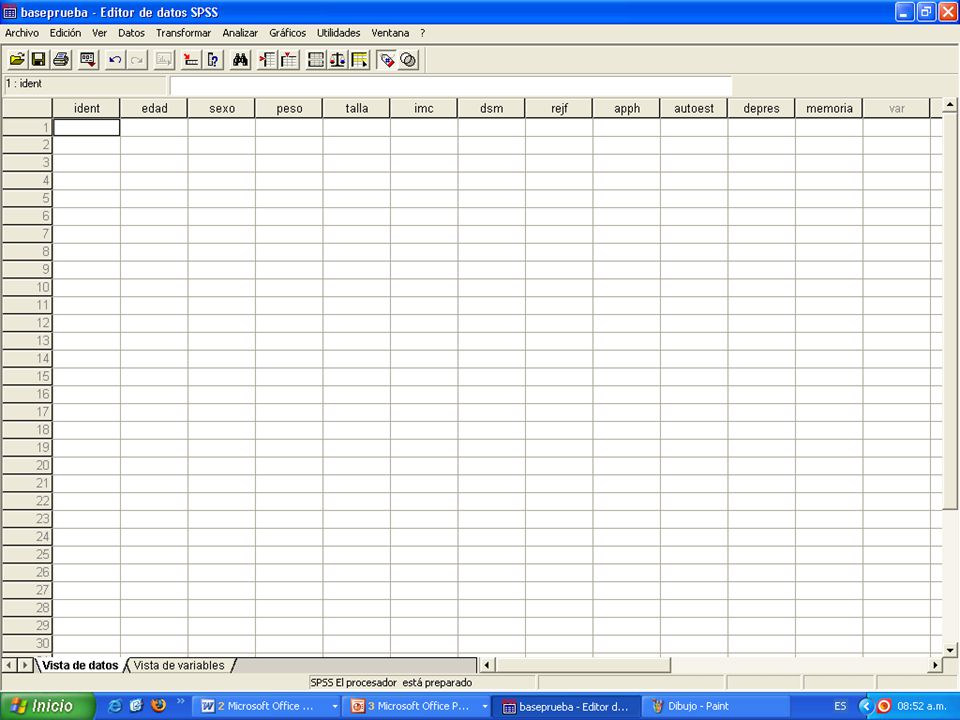Open the dialog recall toolbar icon
960x720 pixels.
click(x=88, y=60)
